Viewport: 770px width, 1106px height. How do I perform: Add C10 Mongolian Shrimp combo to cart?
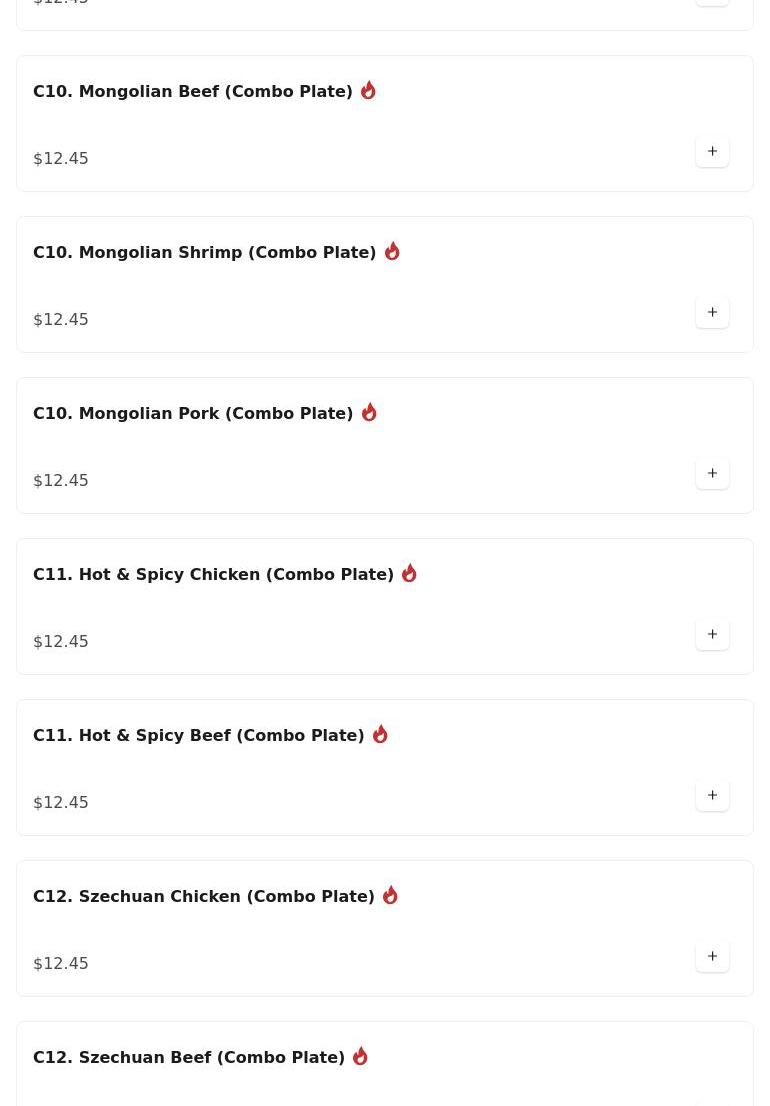point(712,313)
